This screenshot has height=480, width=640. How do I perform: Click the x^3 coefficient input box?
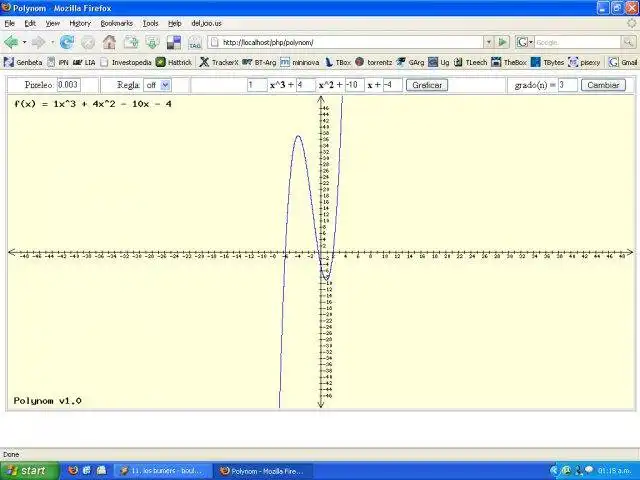coord(257,85)
